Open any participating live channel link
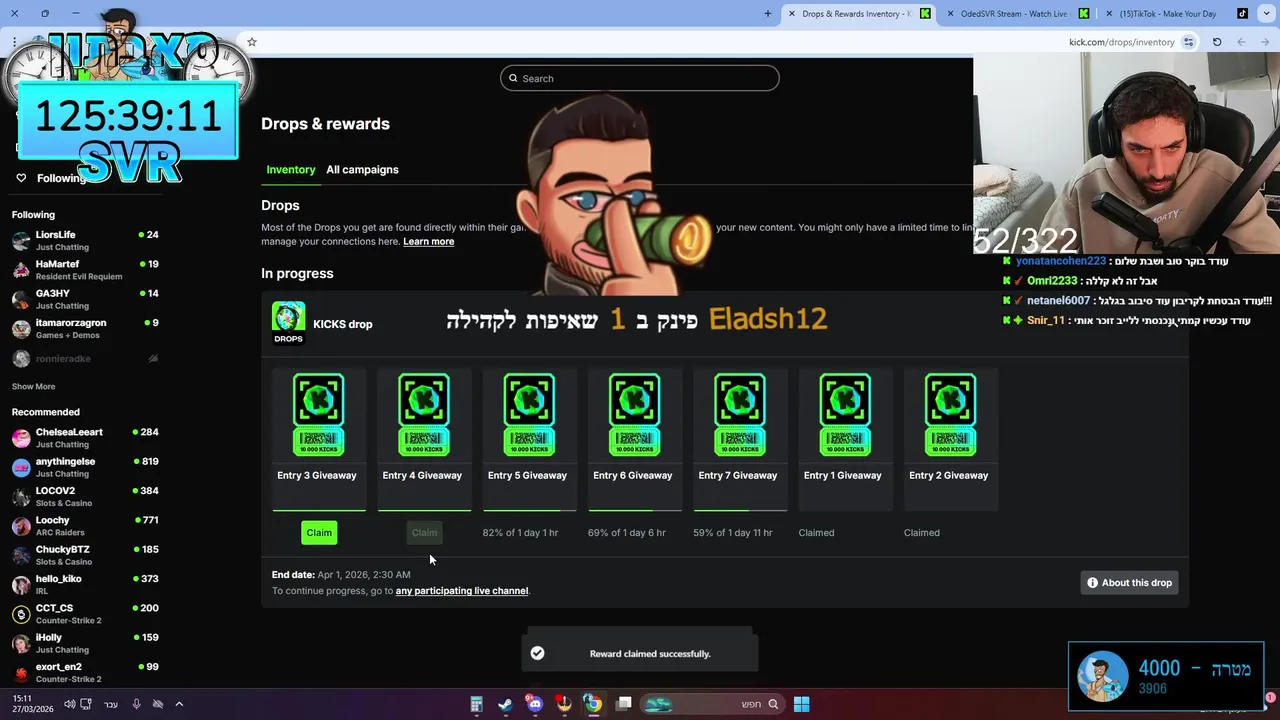Image resolution: width=1280 pixels, height=720 pixels. pyautogui.click(x=461, y=591)
